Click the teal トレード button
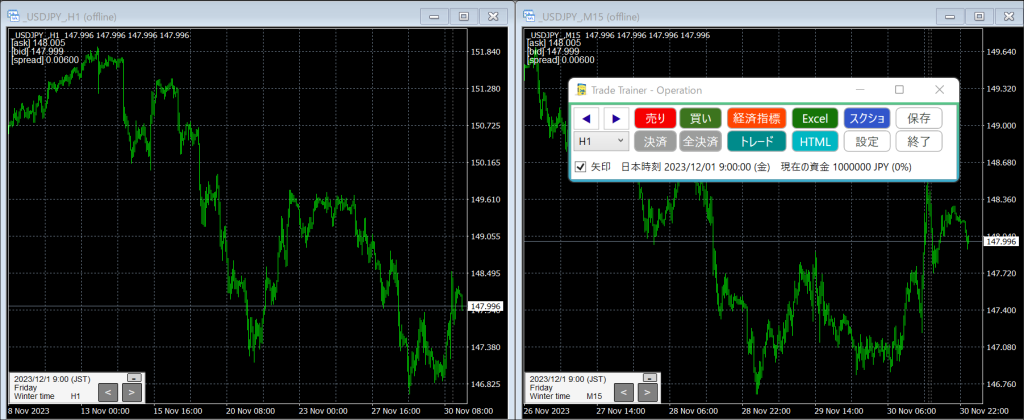 point(756,142)
